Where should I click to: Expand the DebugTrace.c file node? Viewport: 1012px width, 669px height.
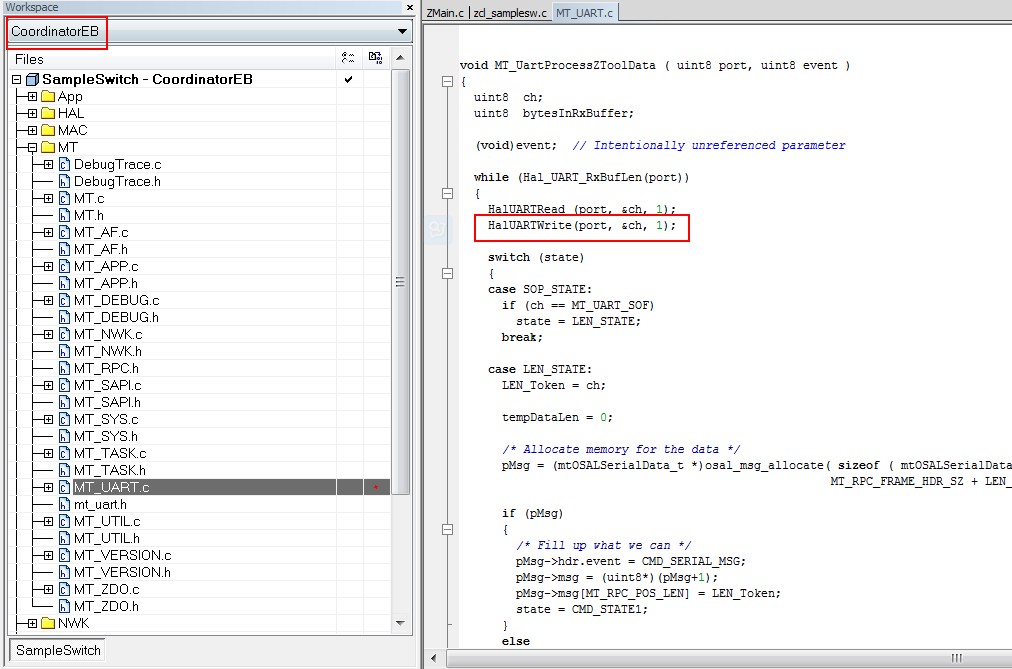(48, 165)
